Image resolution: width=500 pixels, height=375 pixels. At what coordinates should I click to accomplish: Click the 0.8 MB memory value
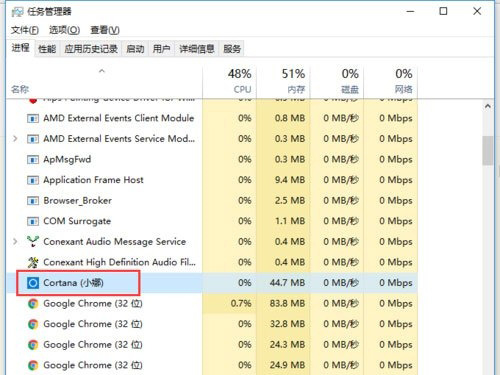click(x=290, y=118)
